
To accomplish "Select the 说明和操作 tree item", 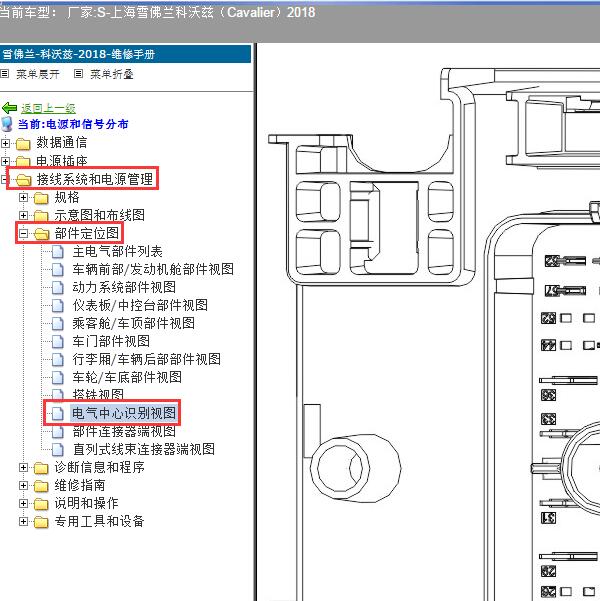I will [86, 503].
